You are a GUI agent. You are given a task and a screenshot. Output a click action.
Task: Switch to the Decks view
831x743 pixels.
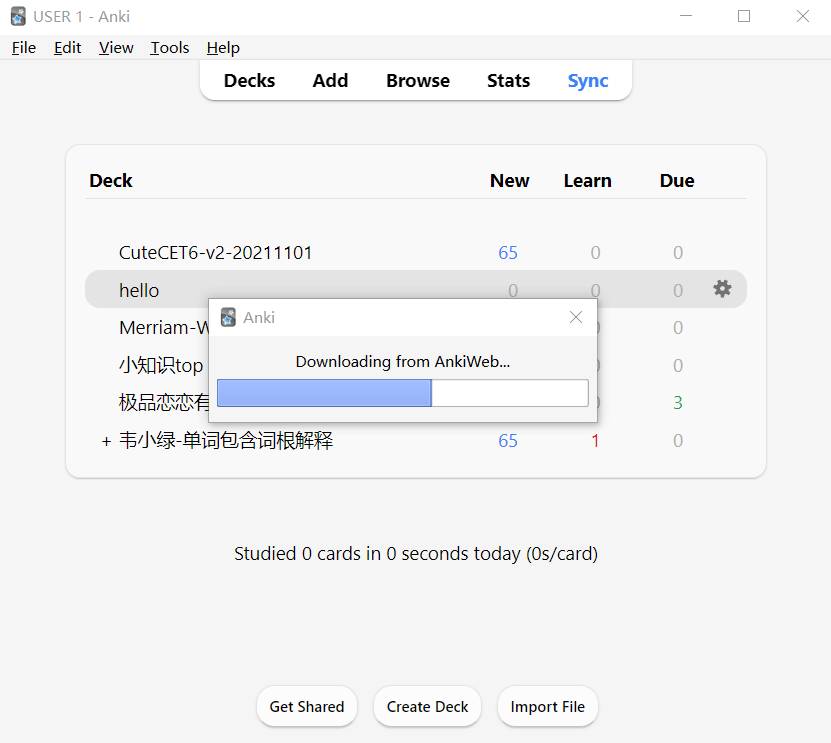[249, 81]
